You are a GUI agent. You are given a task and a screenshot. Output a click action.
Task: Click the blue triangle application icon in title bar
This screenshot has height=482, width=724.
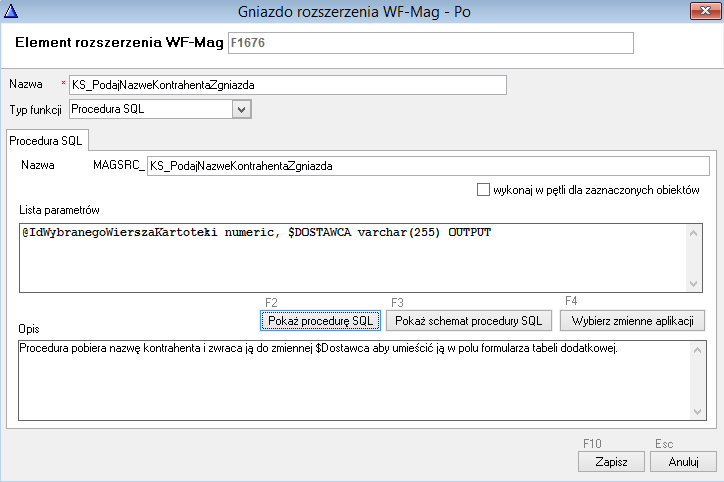11,11
